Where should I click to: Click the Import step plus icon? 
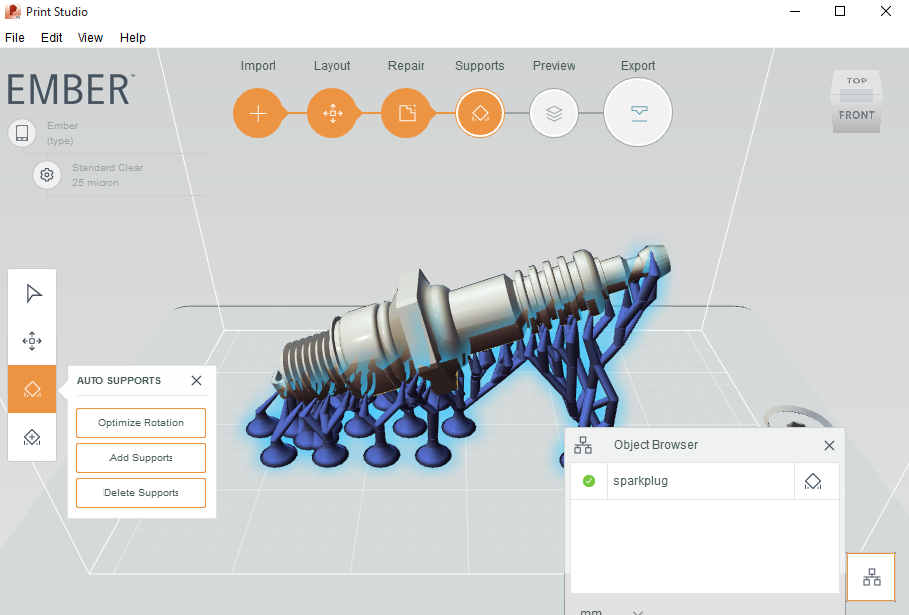coord(258,113)
